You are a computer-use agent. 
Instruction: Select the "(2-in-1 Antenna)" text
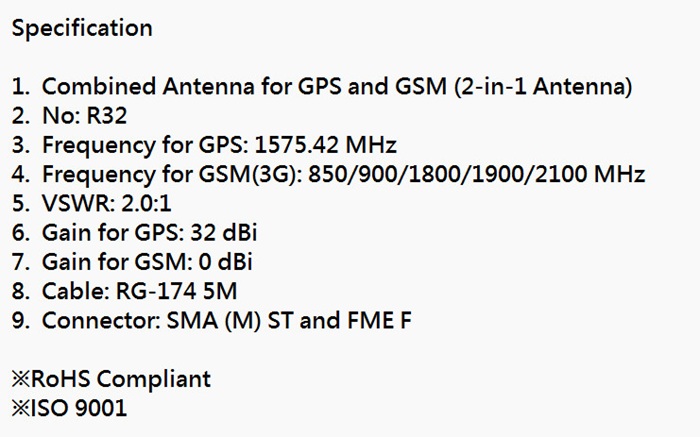click(542, 87)
